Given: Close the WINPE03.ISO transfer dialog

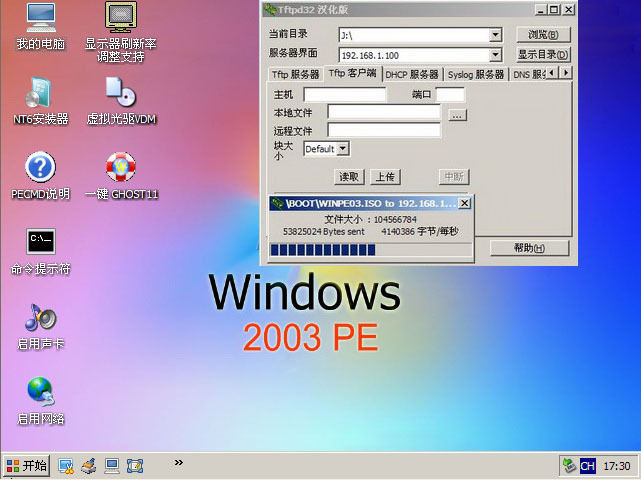Looking at the screenshot, I should tap(464, 203).
